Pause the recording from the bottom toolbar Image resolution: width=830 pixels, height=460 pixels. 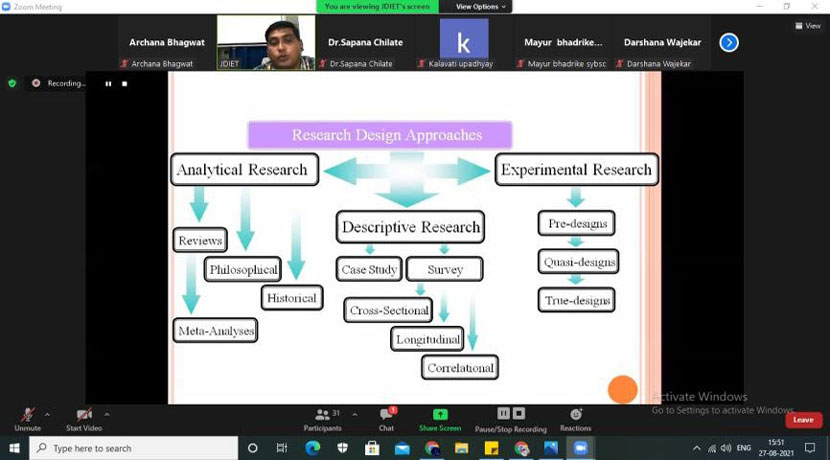click(x=504, y=414)
